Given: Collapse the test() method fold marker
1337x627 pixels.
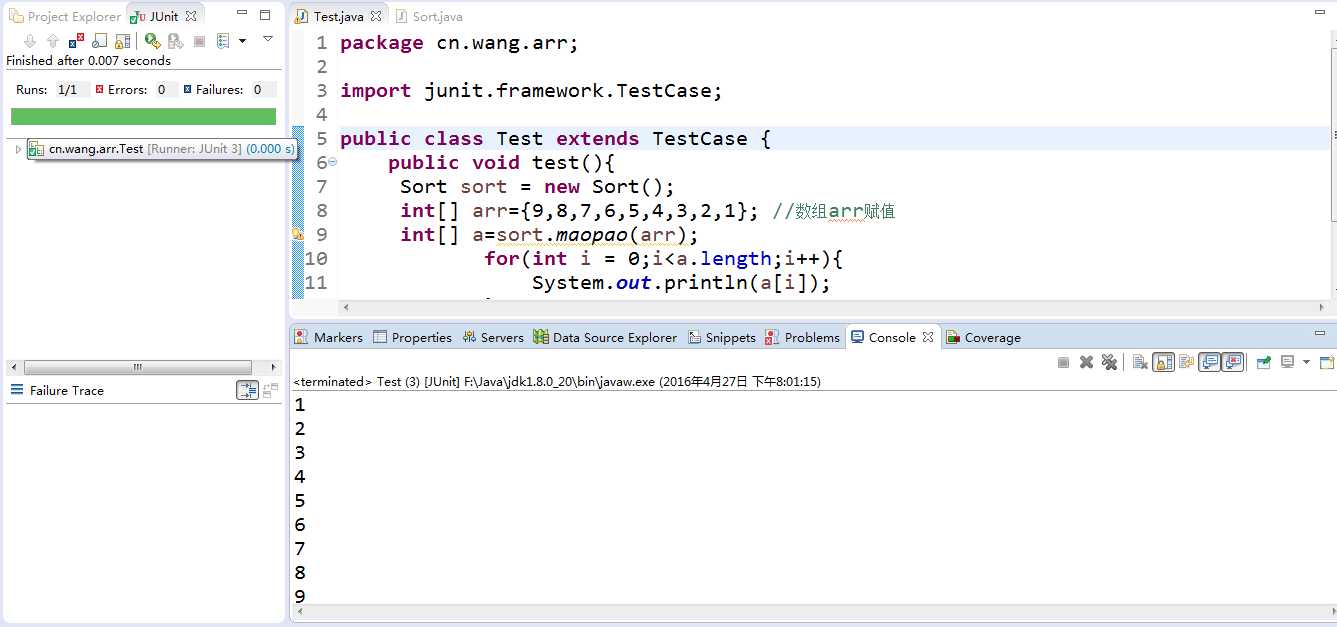Looking at the screenshot, I should pyautogui.click(x=333, y=162).
